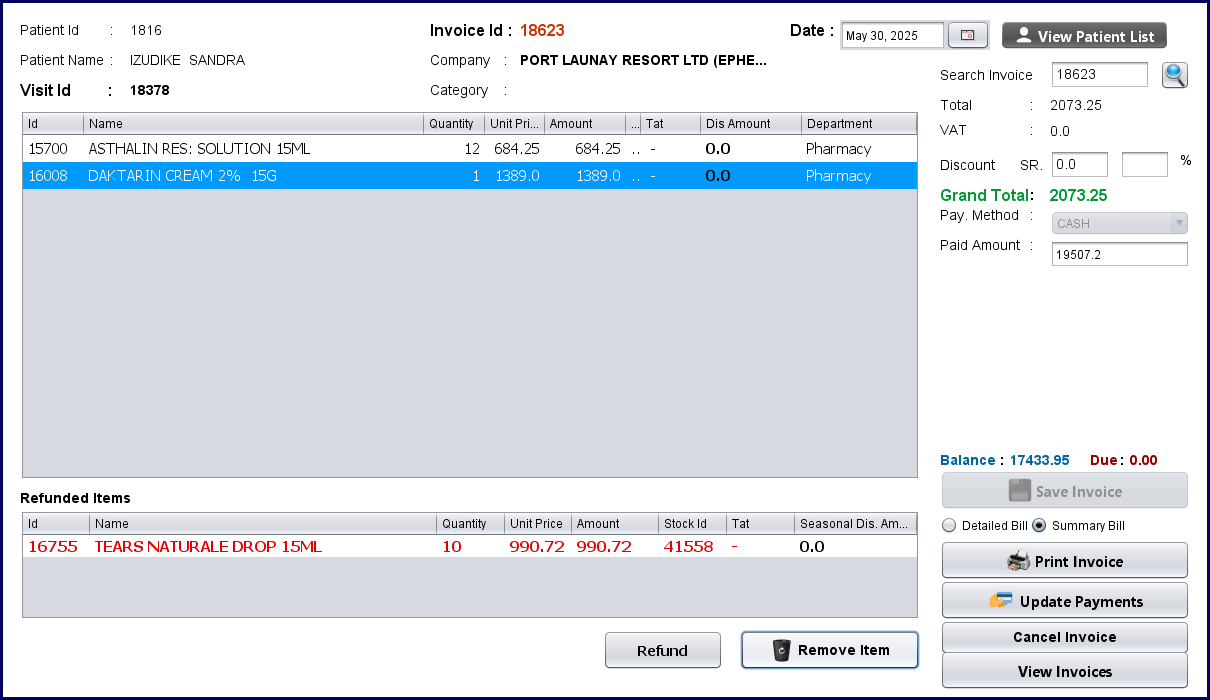This screenshot has height=700, width=1210.
Task: Click Quantity column header in items table
Action: tap(452, 124)
